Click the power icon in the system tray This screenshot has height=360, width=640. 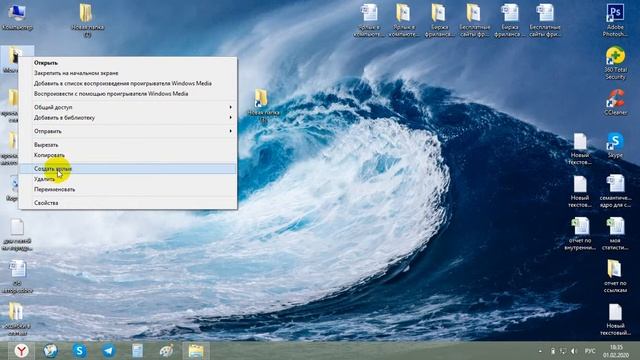(x=553, y=351)
